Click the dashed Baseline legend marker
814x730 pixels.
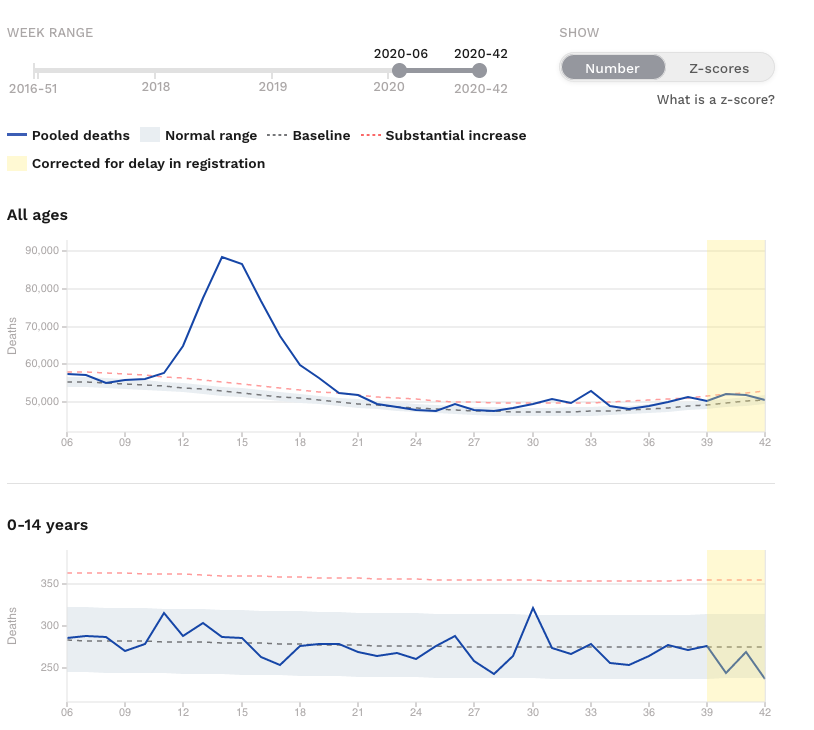click(277, 136)
